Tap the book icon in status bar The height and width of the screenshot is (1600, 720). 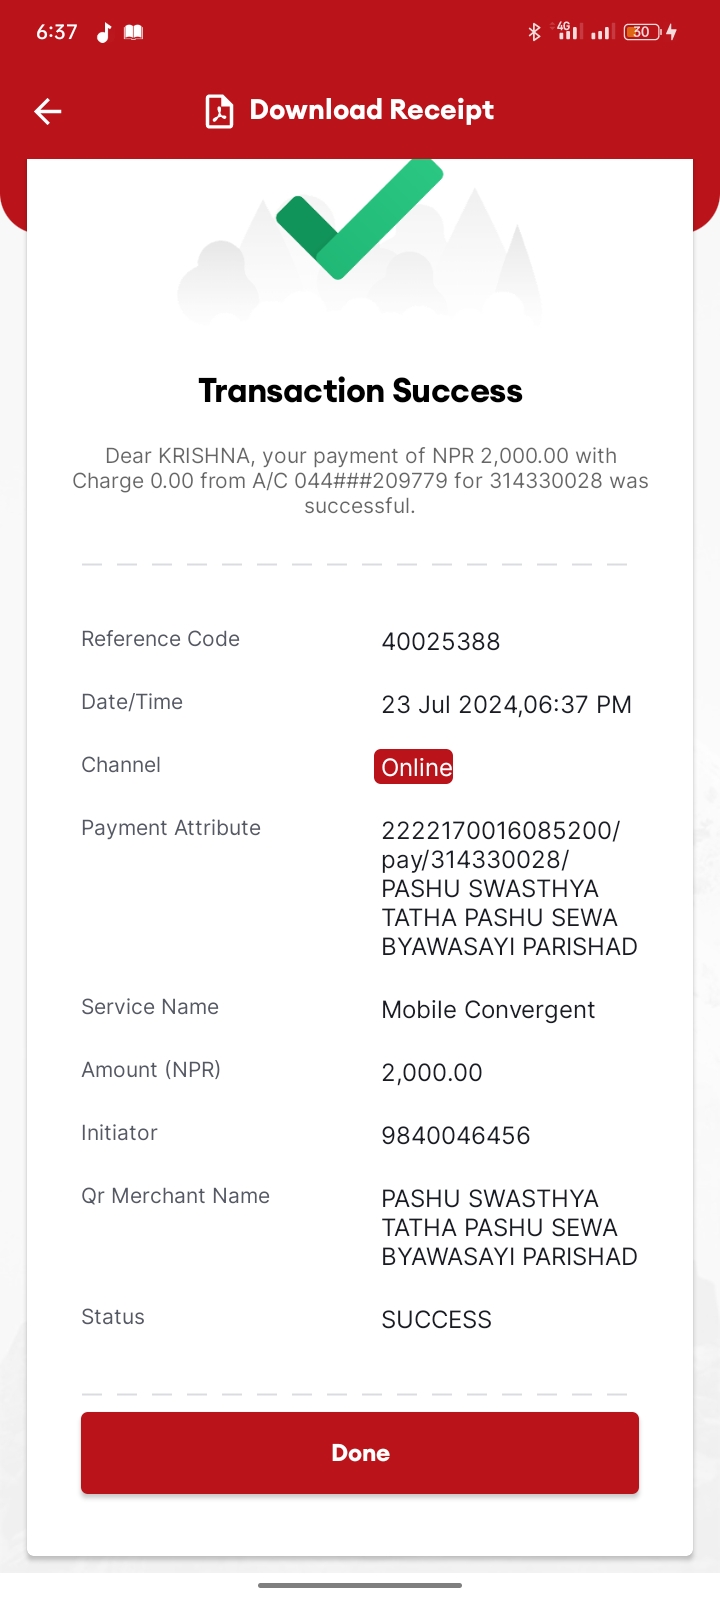click(x=133, y=32)
